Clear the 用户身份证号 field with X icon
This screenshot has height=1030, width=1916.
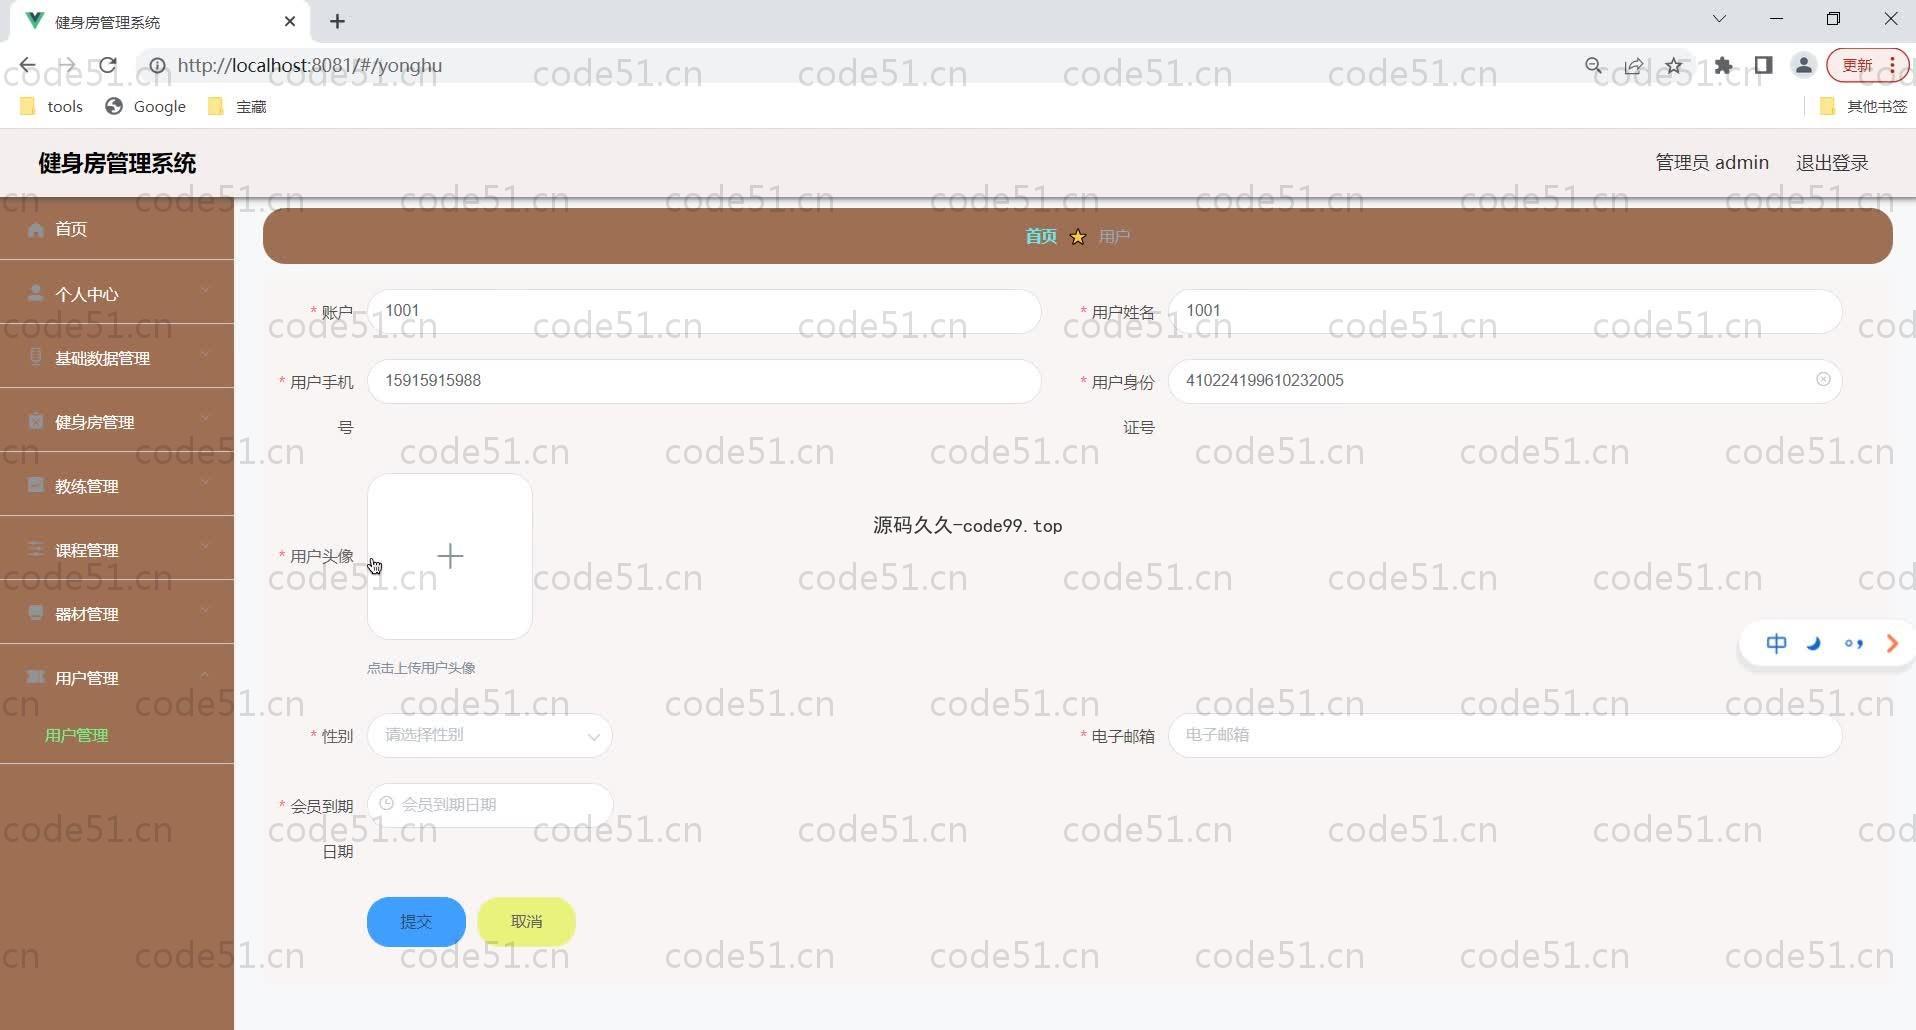[1823, 380]
